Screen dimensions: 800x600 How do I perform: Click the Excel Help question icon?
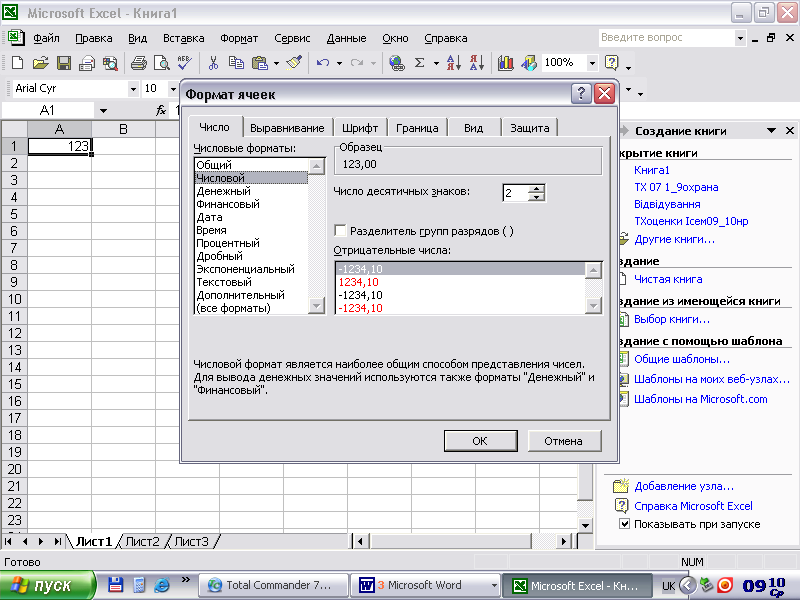(x=611, y=63)
